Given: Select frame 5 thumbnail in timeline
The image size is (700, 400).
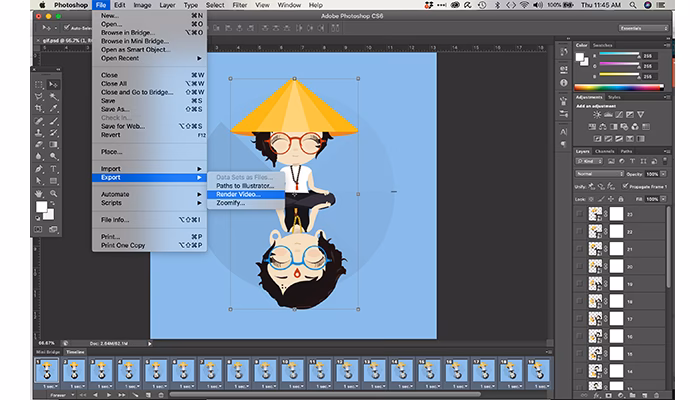Looking at the screenshot, I should [158, 370].
